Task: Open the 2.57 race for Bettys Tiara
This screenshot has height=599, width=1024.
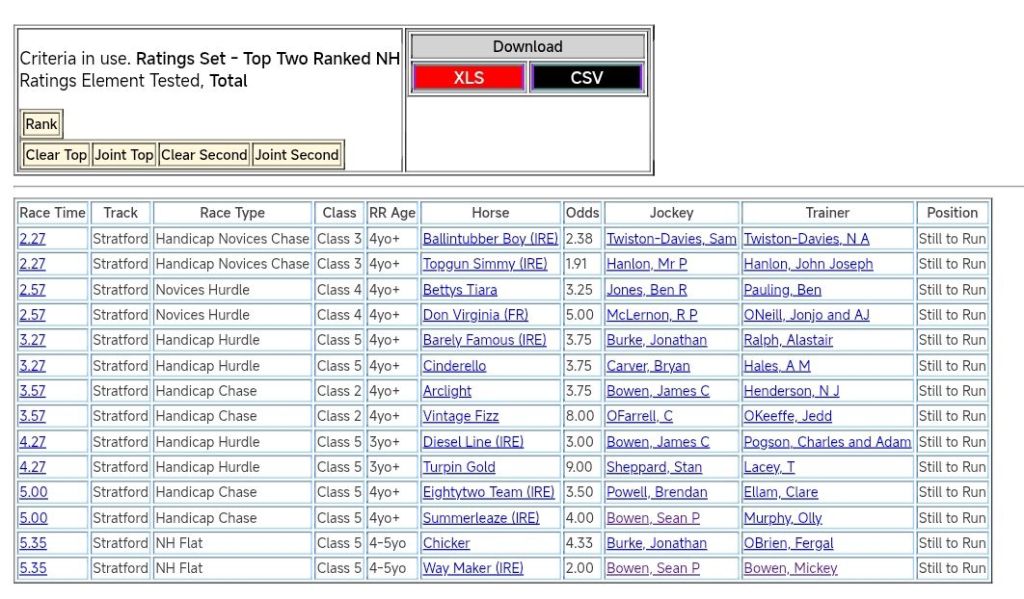Action: (32, 290)
